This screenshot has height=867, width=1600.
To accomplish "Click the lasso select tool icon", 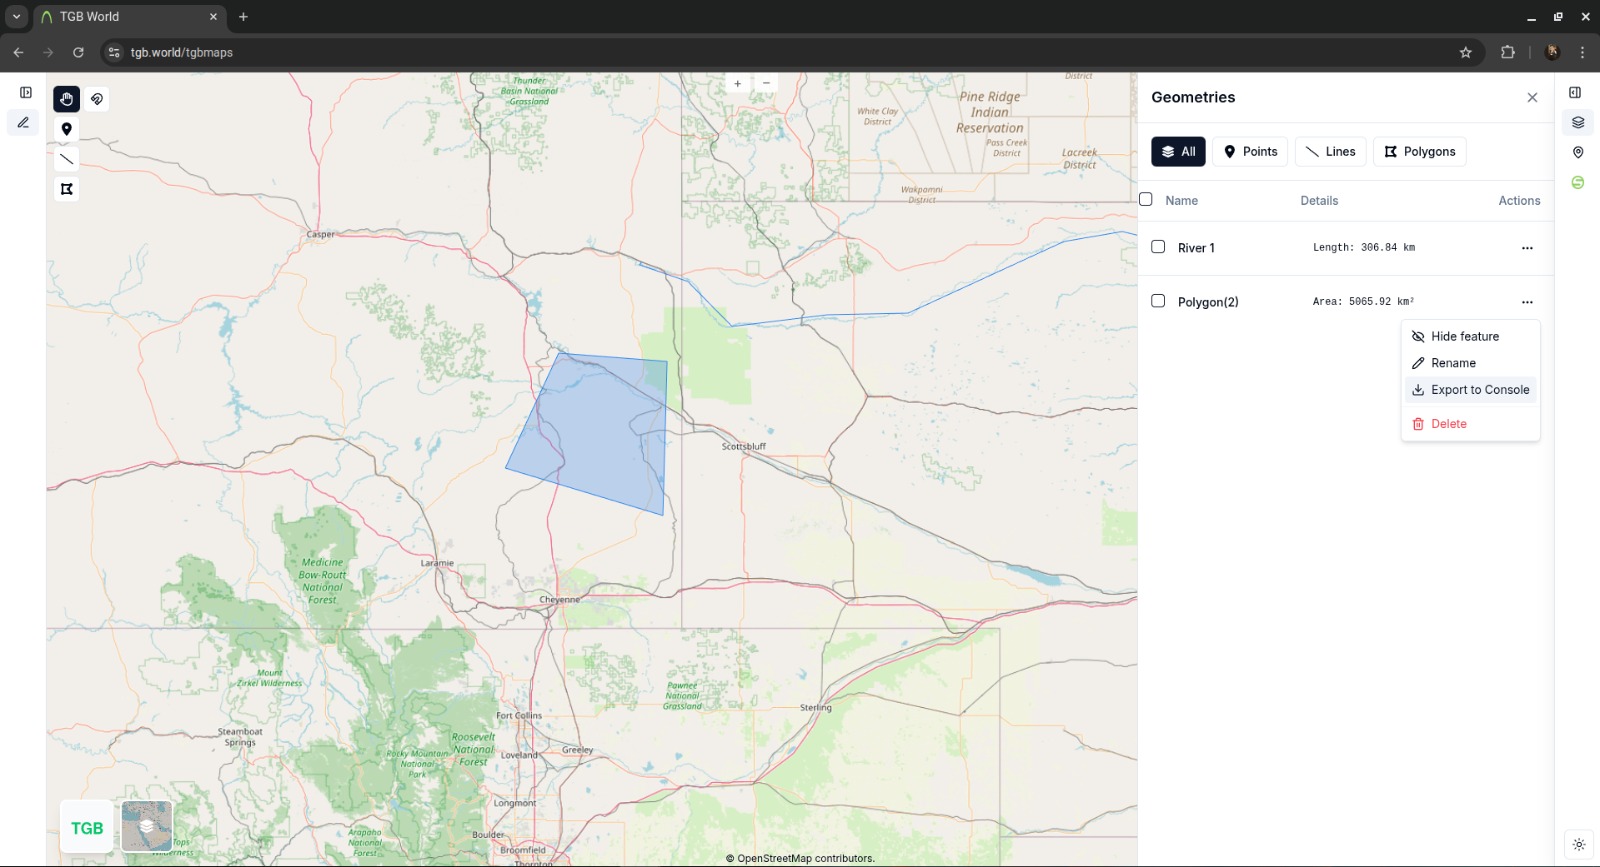I will [97, 99].
